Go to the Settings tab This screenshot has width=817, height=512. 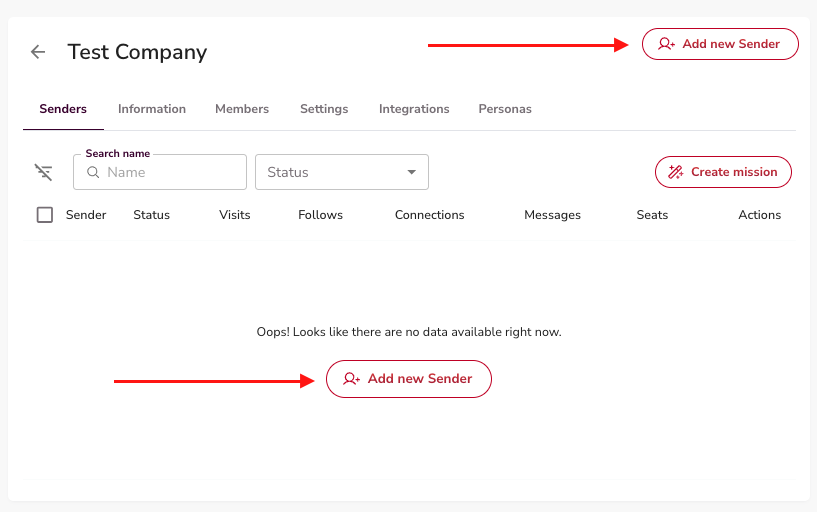tap(324, 109)
